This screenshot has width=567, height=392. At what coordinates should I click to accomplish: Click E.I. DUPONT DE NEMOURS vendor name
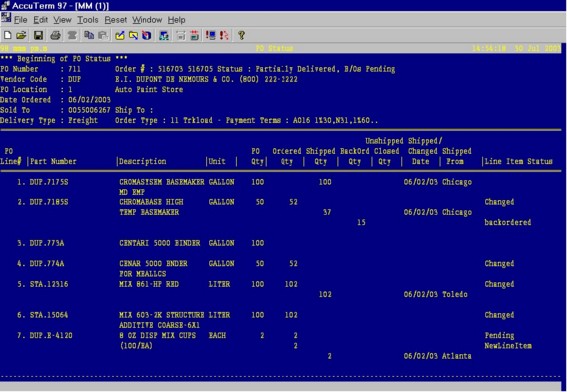(175, 79)
